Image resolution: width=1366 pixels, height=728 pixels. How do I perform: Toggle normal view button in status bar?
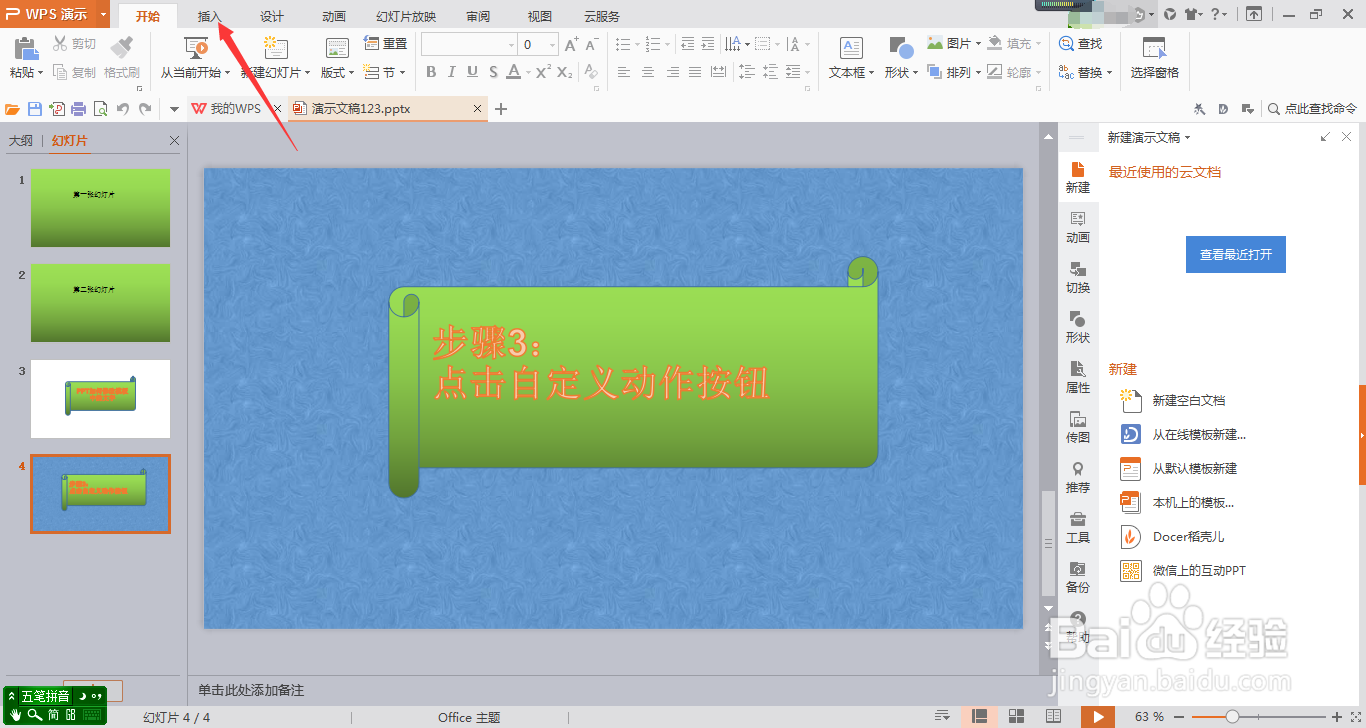(980, 716)
